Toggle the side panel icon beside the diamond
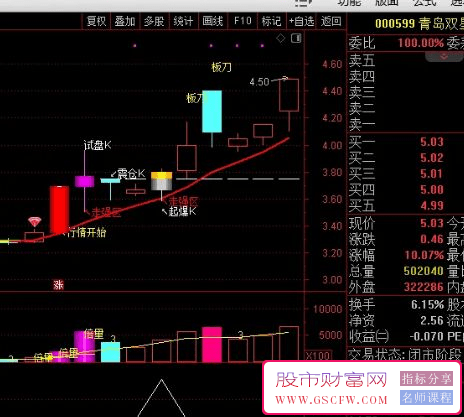The image size is (464, 417). tap(296, 38)
